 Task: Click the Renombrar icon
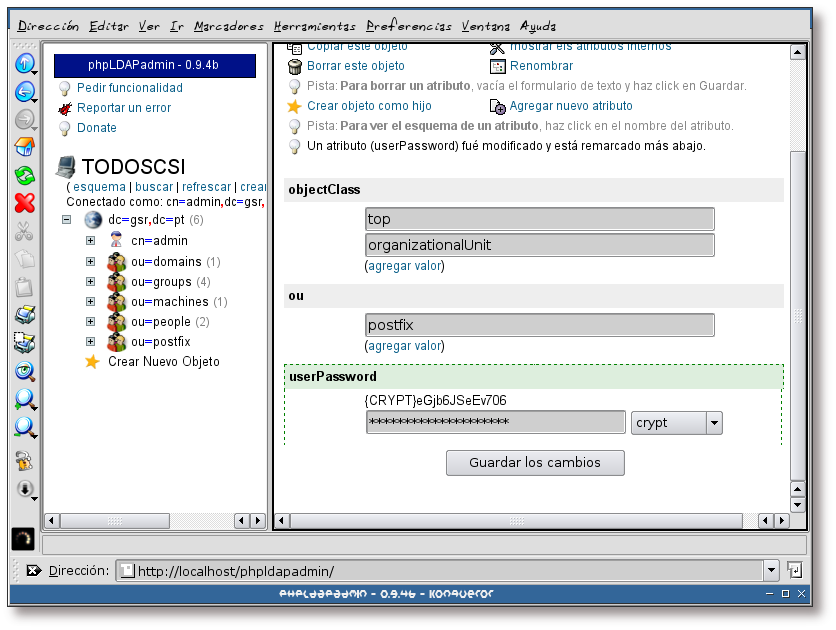tap(497, 66)
